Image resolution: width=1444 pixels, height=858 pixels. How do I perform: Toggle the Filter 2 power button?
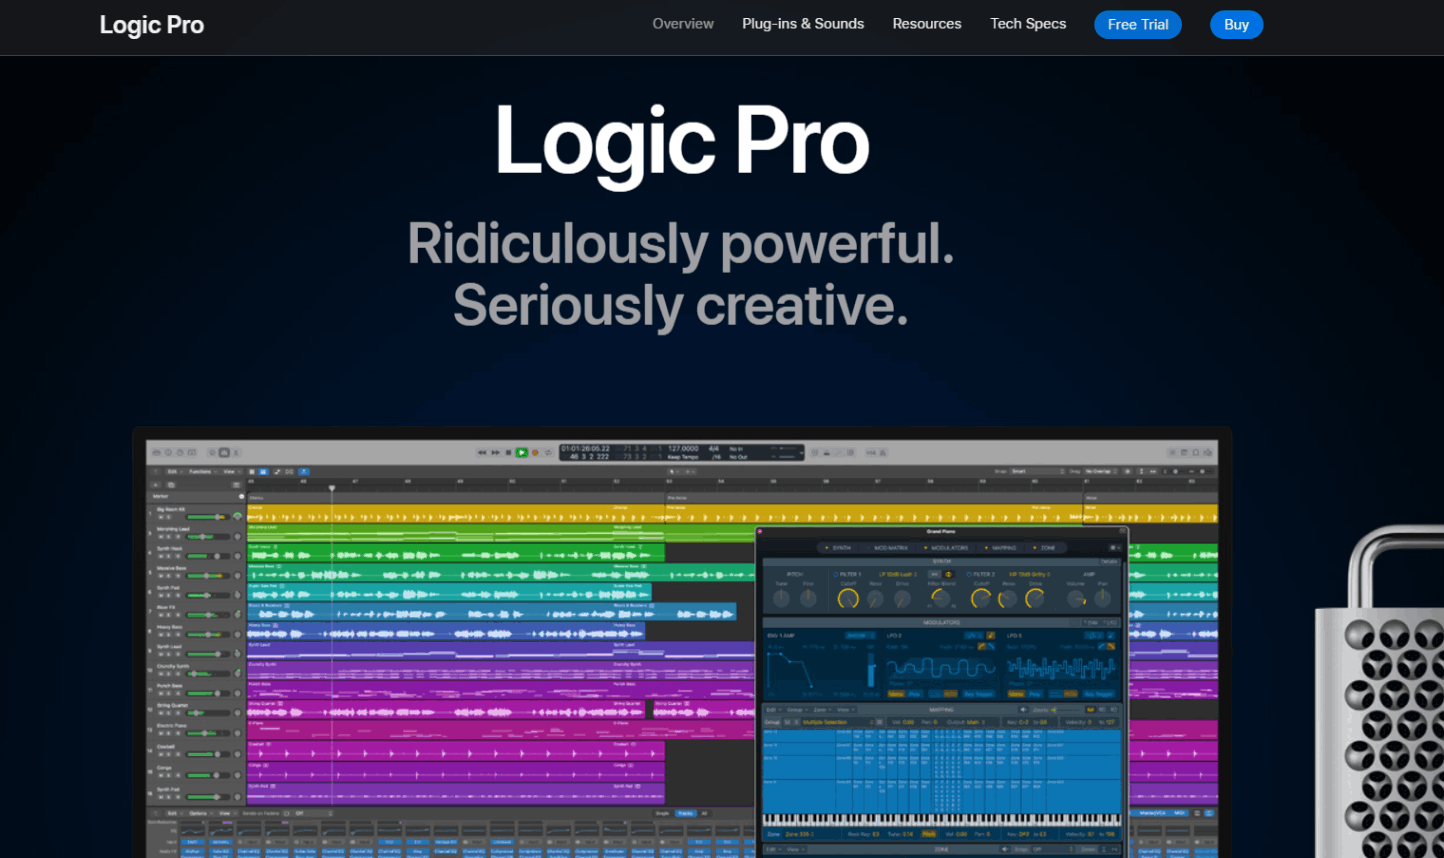pyautogui.click(x=971, y=574)
